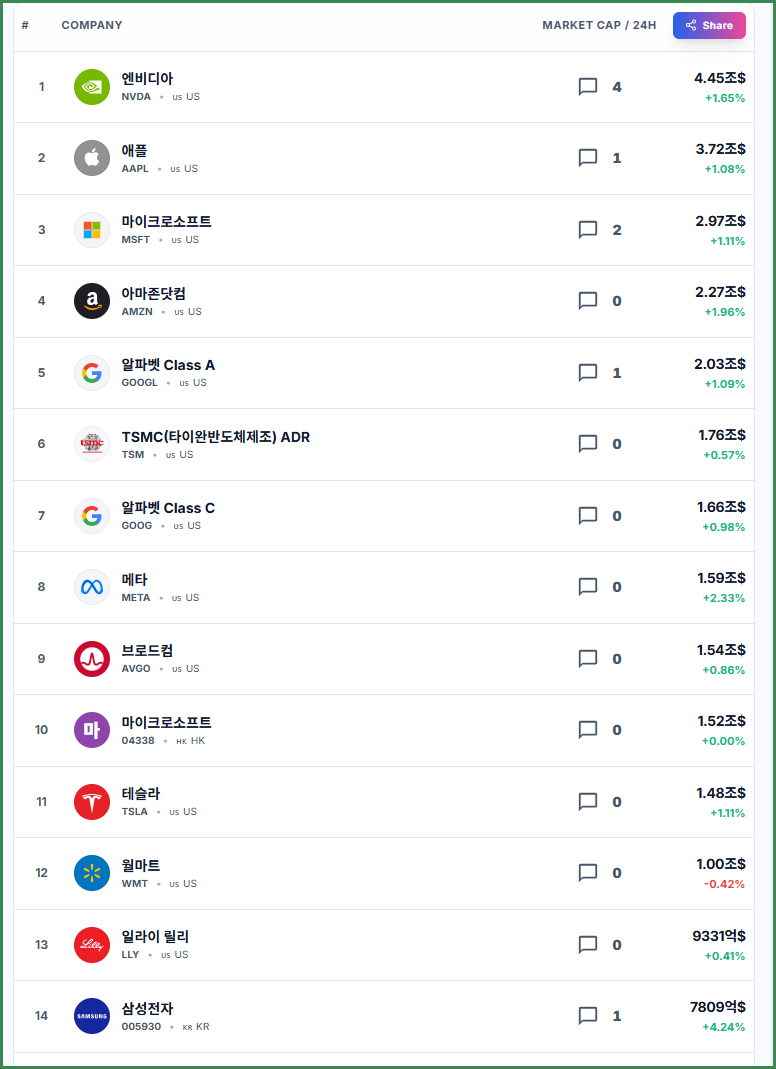Click the Eli Lilly logo icon
The height and width of the screenshot is (1069, 776).
tap(92, 945)
